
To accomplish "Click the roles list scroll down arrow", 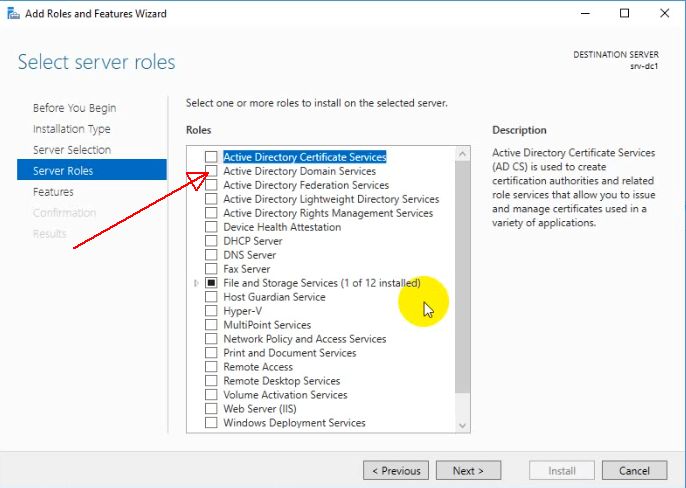I will point(462,425).
